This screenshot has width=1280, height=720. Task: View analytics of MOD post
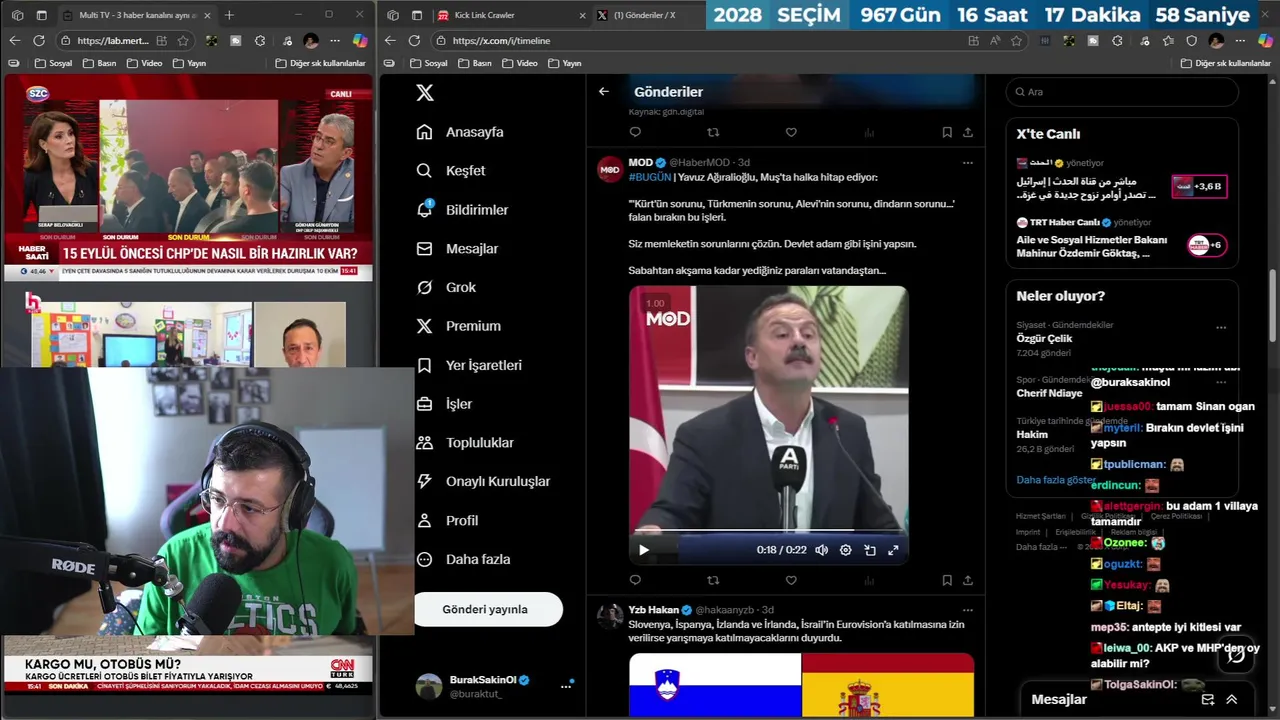(x=869, y=580)
